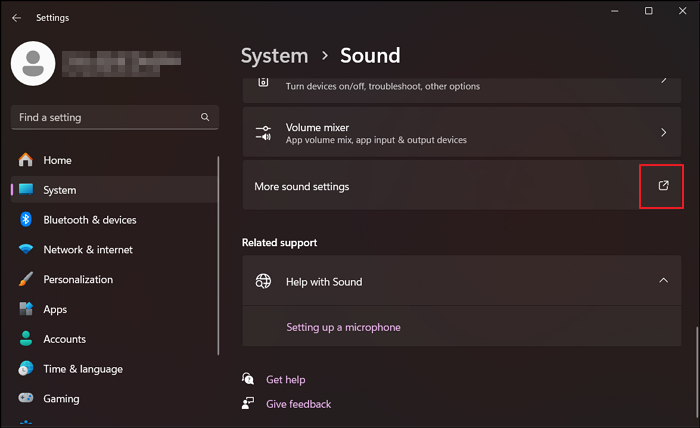Select Home in the sidebar

(x=57, y=160)
